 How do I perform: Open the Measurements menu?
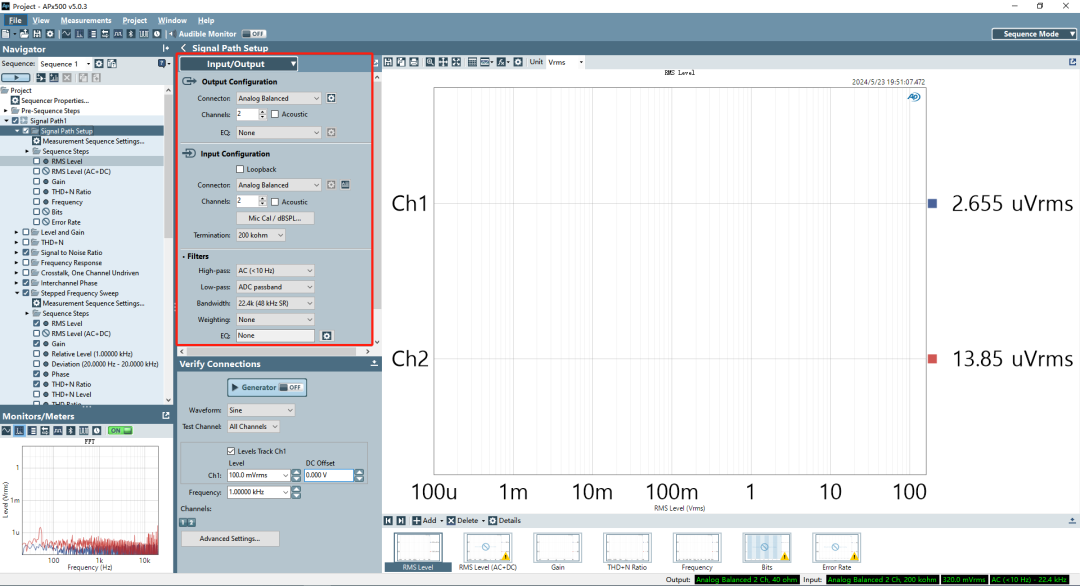(85, 20)
